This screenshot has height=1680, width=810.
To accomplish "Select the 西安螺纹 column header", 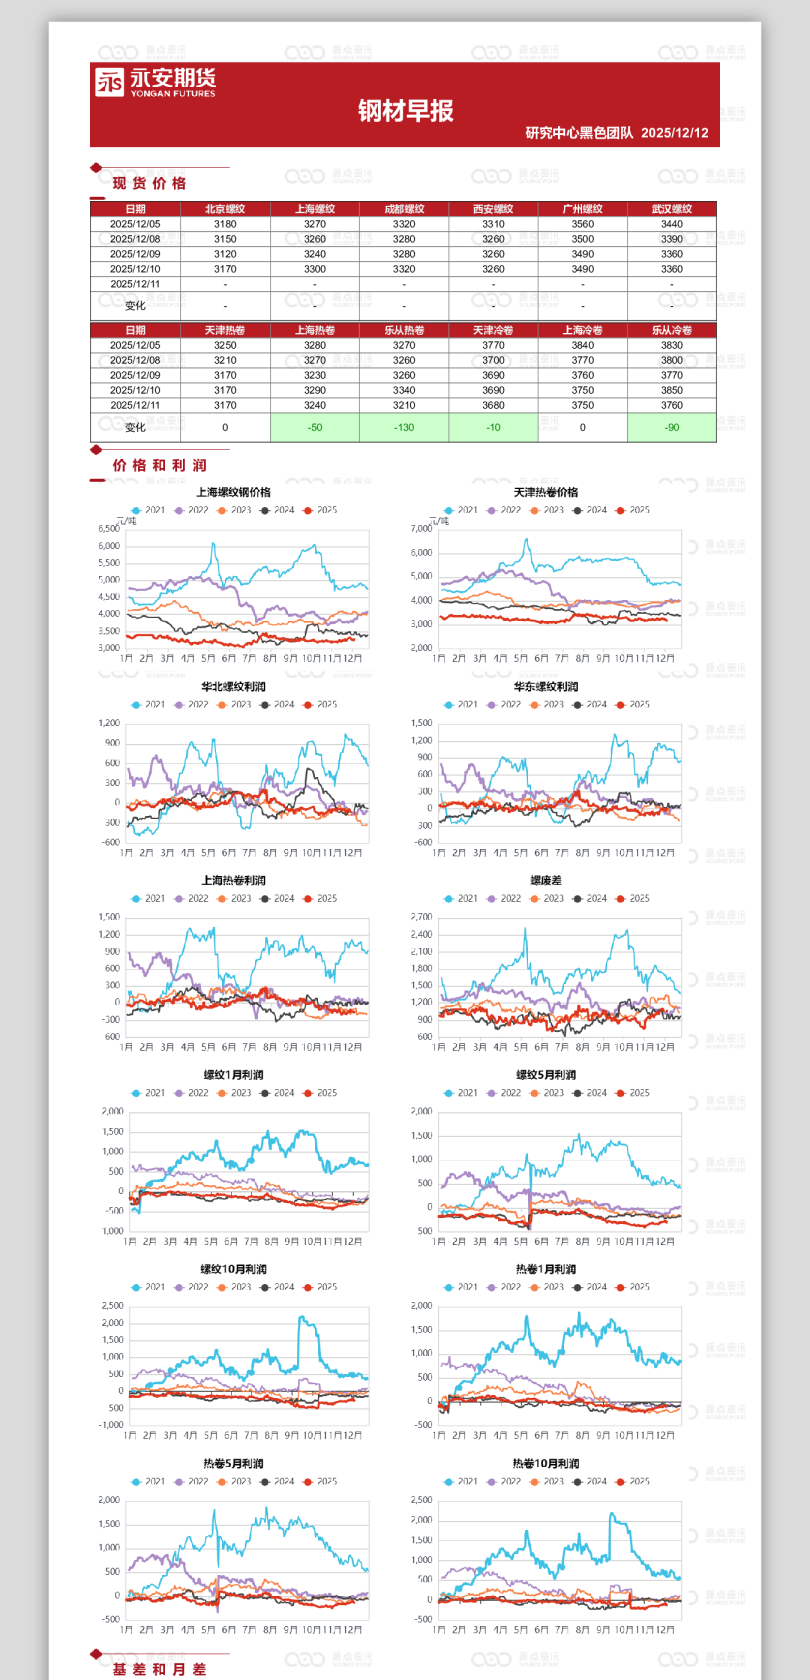I will tap(493, 209).
